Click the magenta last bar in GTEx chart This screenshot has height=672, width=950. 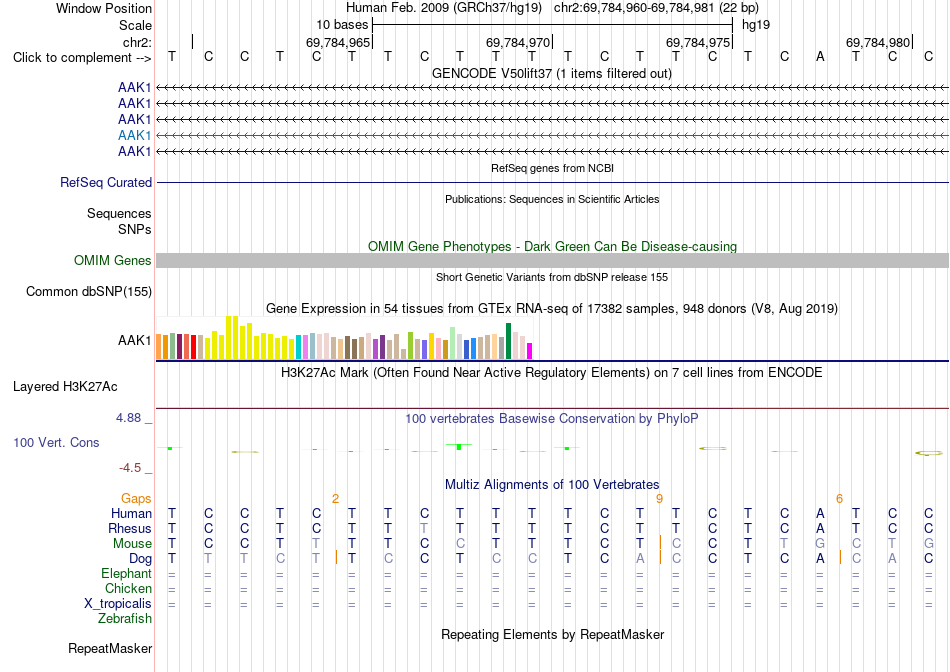tap(530, 351)
